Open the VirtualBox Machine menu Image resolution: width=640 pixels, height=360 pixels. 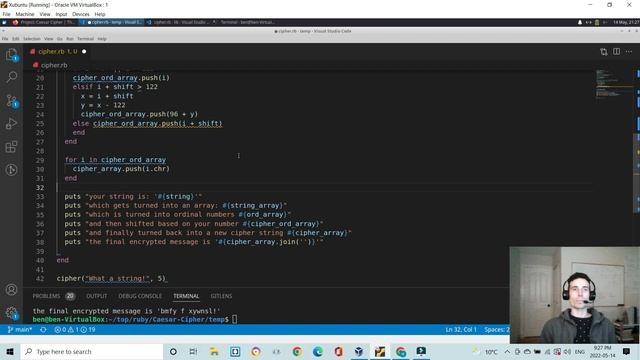click(25, 14)
